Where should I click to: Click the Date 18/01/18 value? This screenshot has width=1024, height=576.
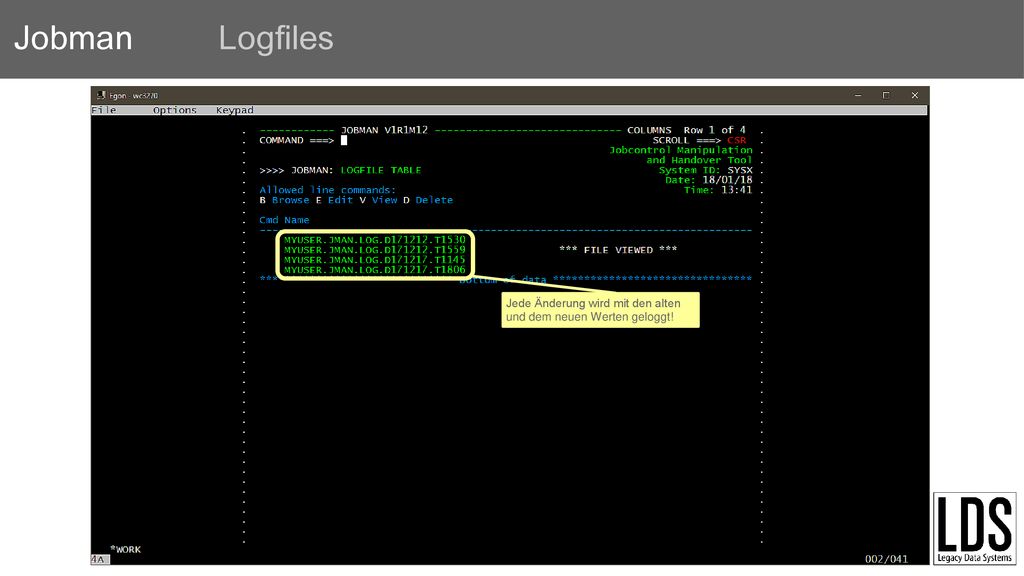click(727, 180)
